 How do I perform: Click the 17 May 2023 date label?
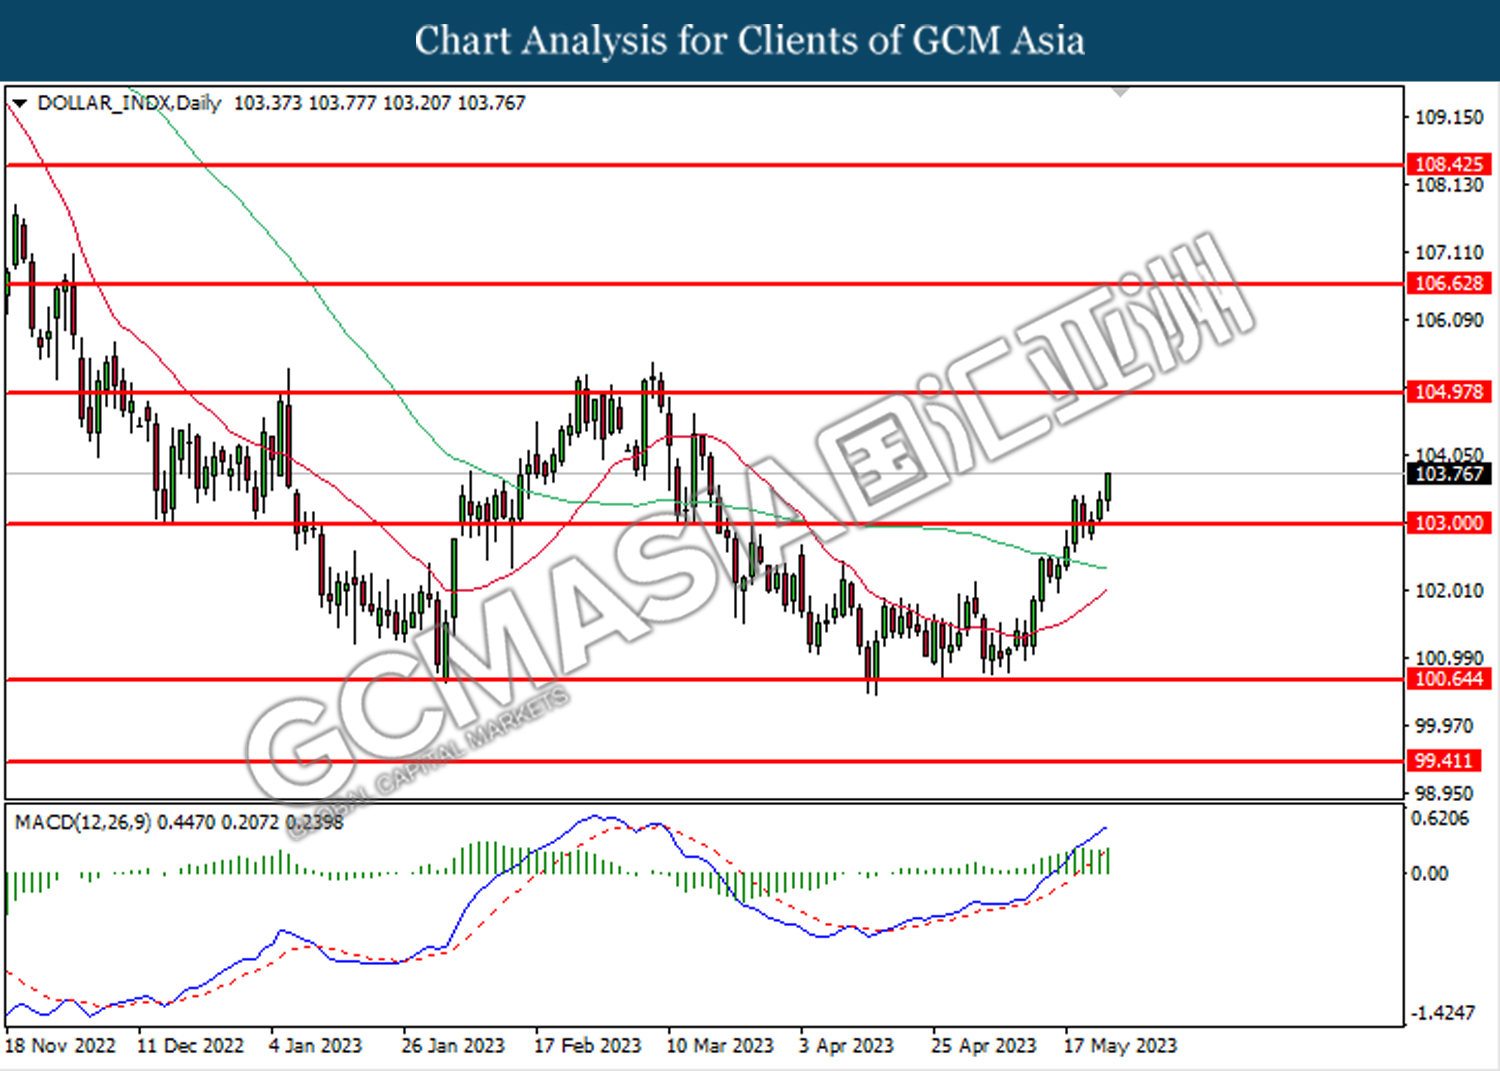tap(1120, 1046)
